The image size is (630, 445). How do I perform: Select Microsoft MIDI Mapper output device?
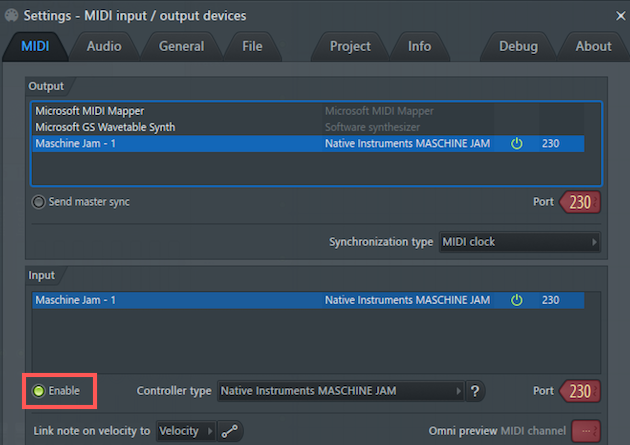(308, 111)
